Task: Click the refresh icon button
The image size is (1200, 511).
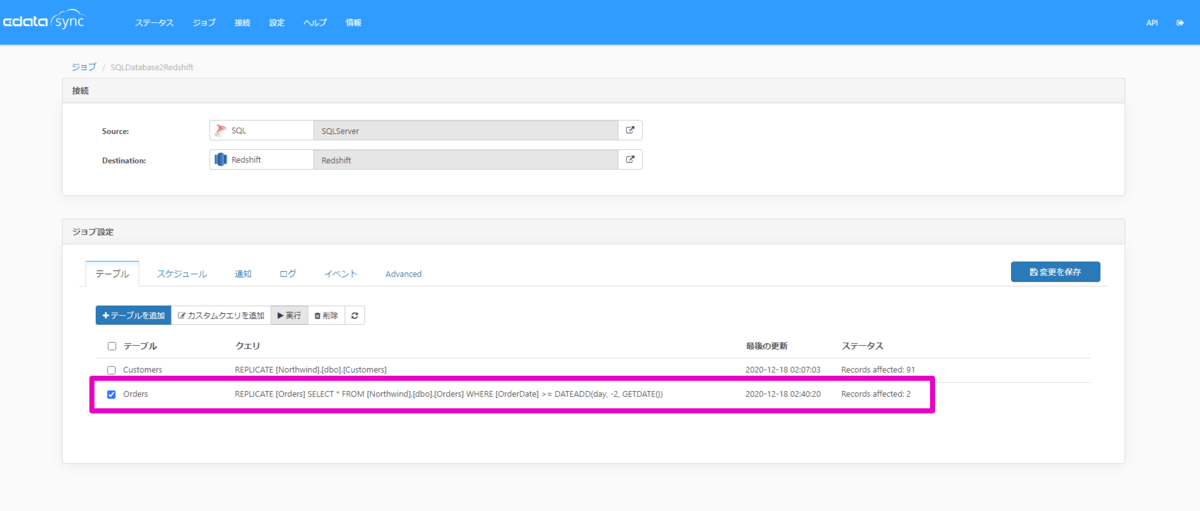Action: tap(355, 315)
